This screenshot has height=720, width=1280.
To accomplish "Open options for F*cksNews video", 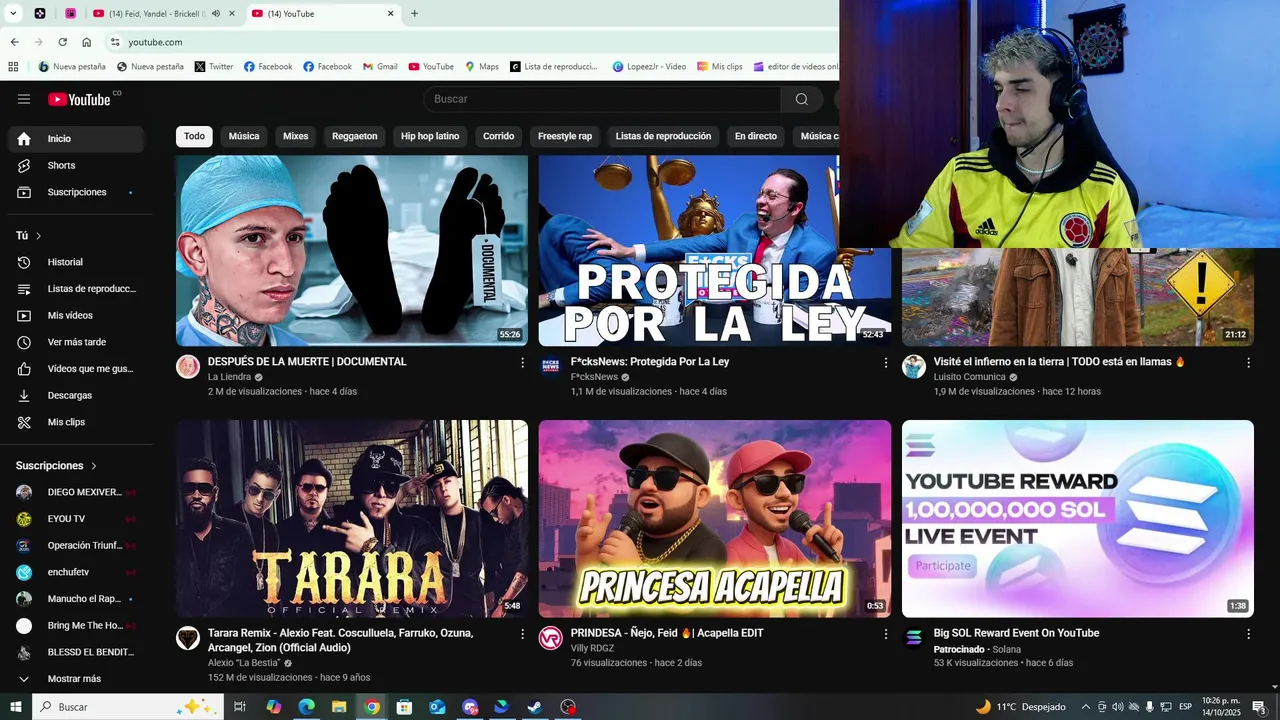I will point(885,363).
